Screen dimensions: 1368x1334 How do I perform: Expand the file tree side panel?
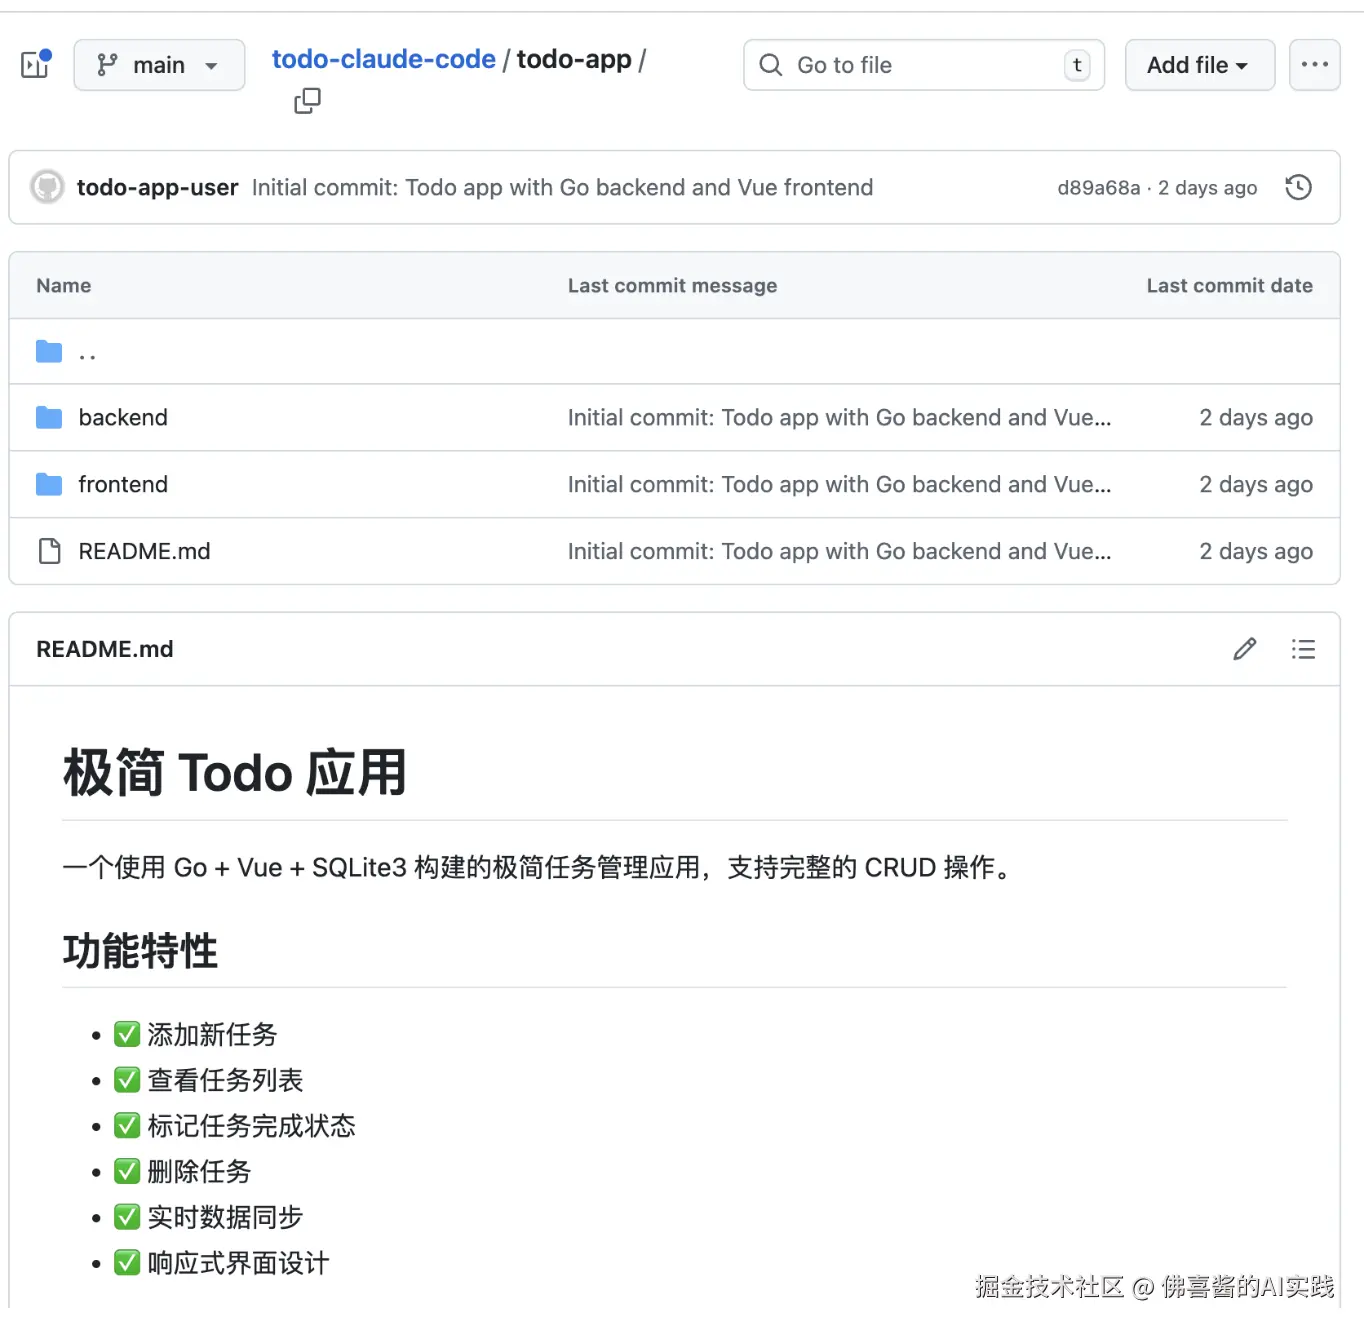point(36,65)
